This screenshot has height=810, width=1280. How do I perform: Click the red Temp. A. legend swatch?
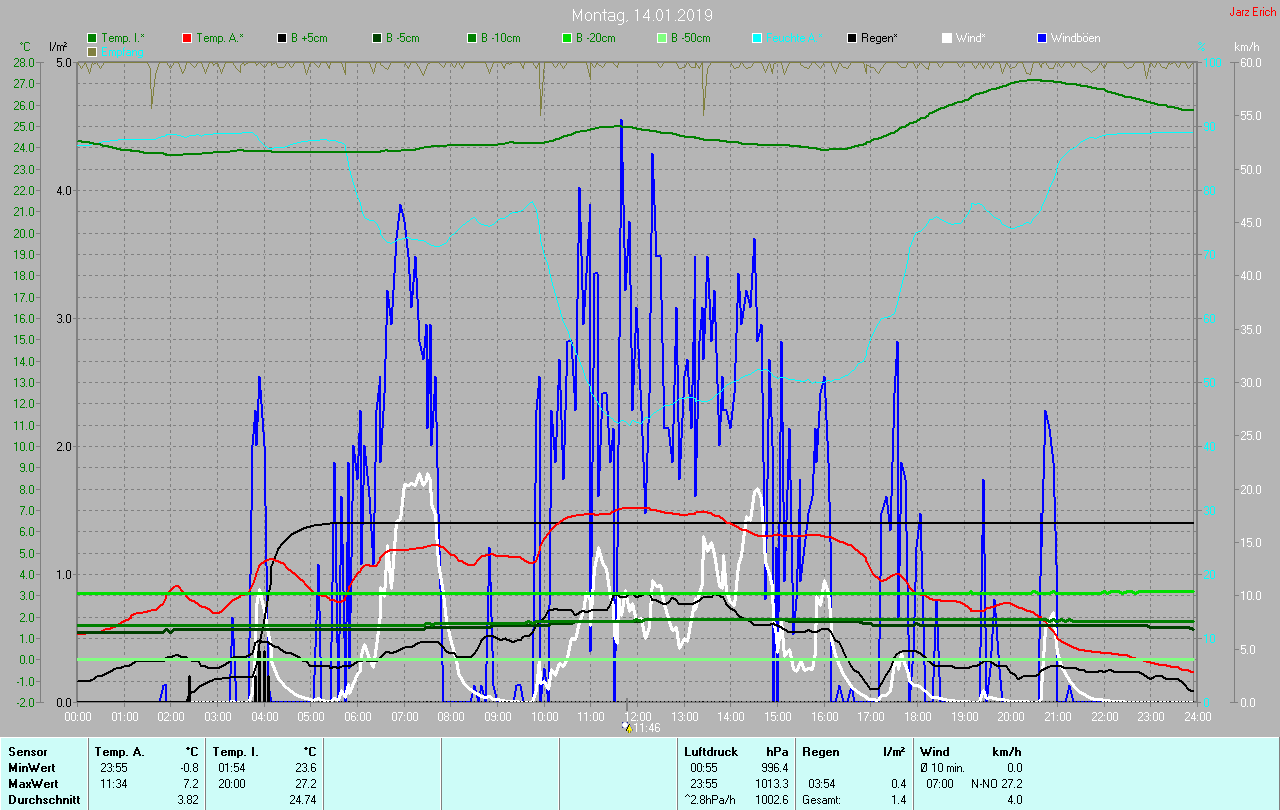click(187, 38)
